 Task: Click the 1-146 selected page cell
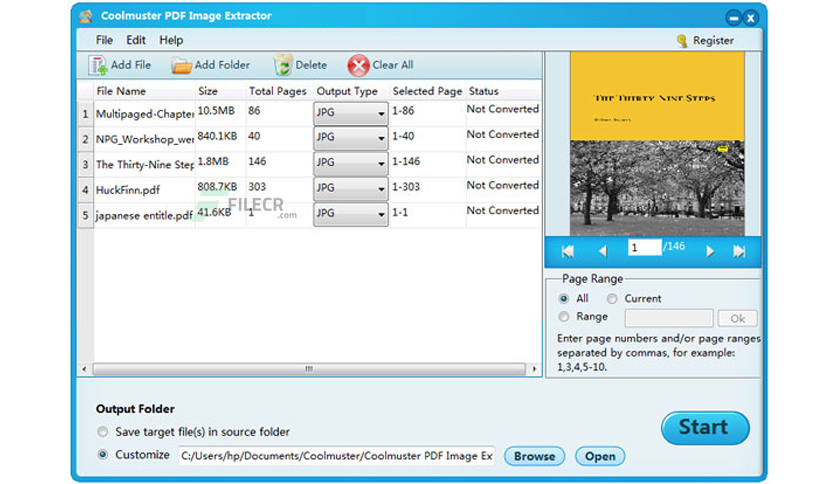click(x=406, y=162)
